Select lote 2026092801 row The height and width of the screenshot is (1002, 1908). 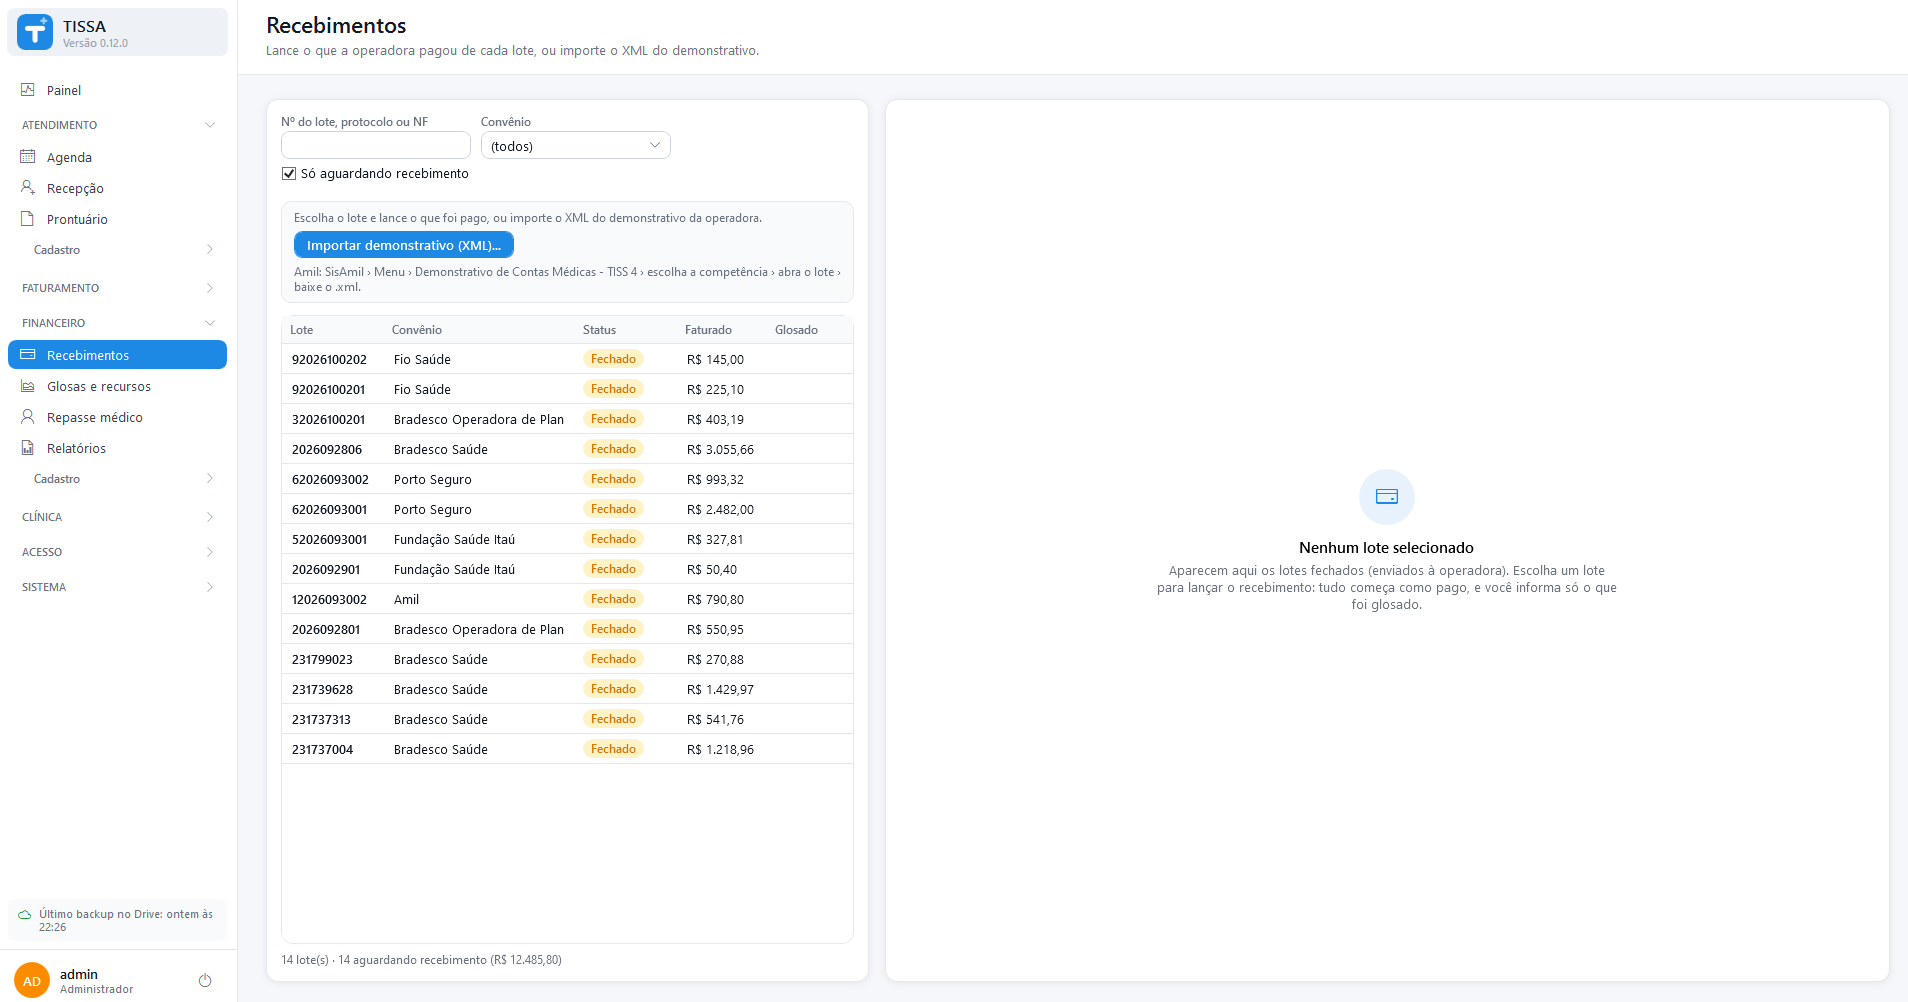[567, 629]
